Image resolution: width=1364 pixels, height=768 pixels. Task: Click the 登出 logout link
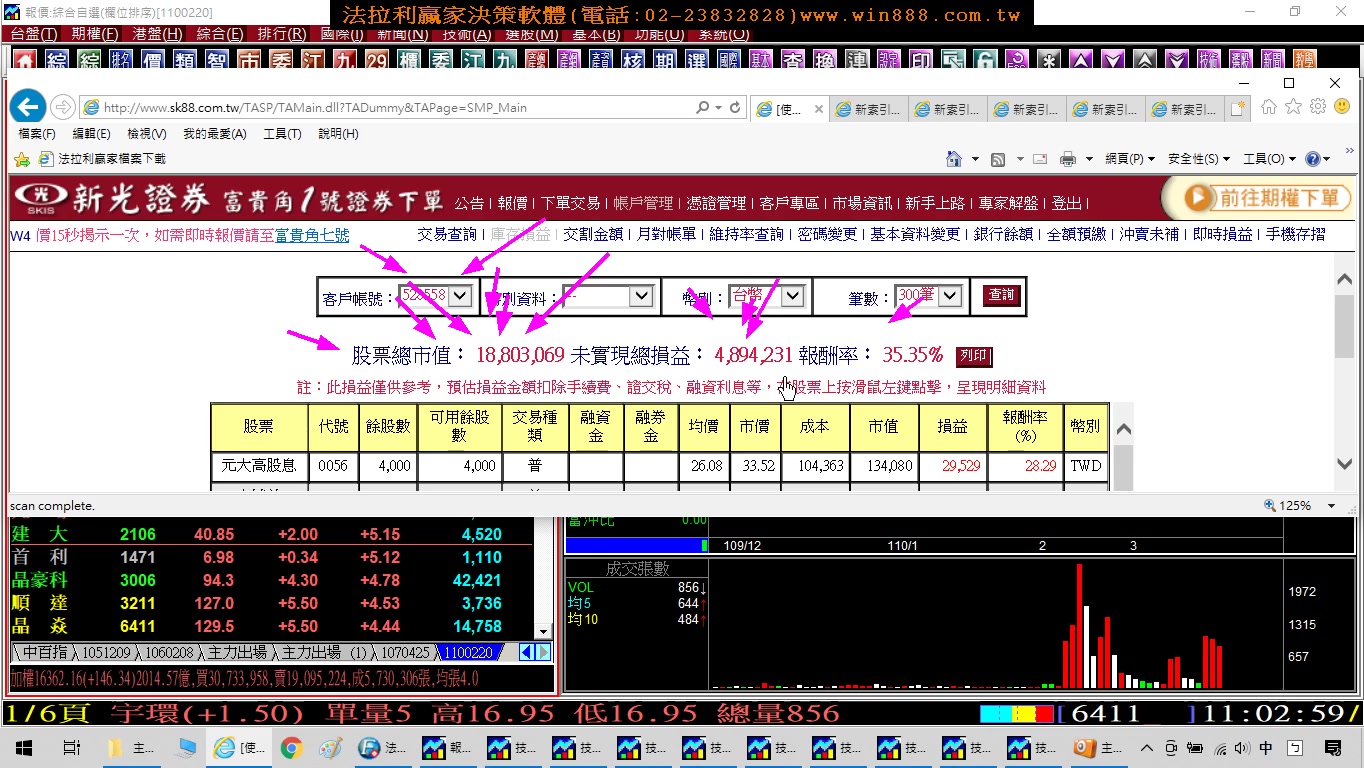[x=1066, y=203]
